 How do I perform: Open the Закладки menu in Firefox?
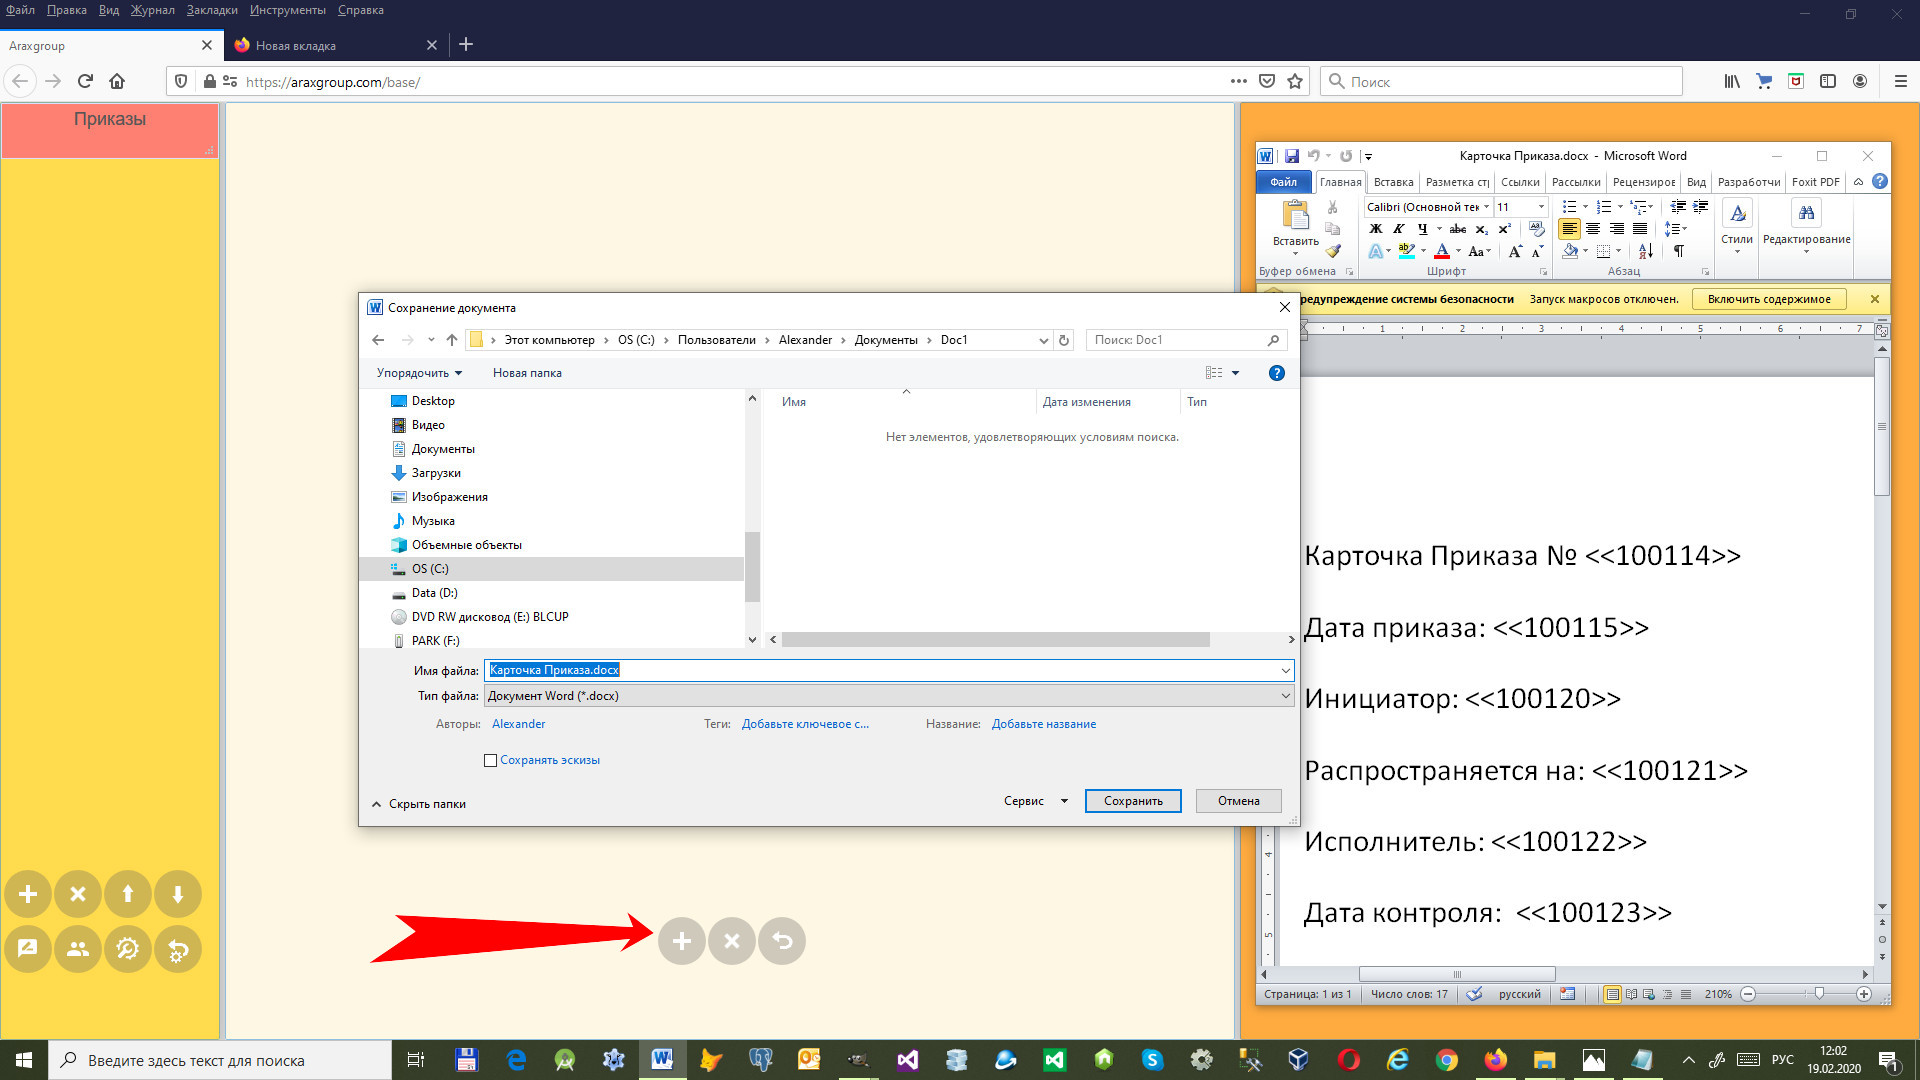click(212, 10)
